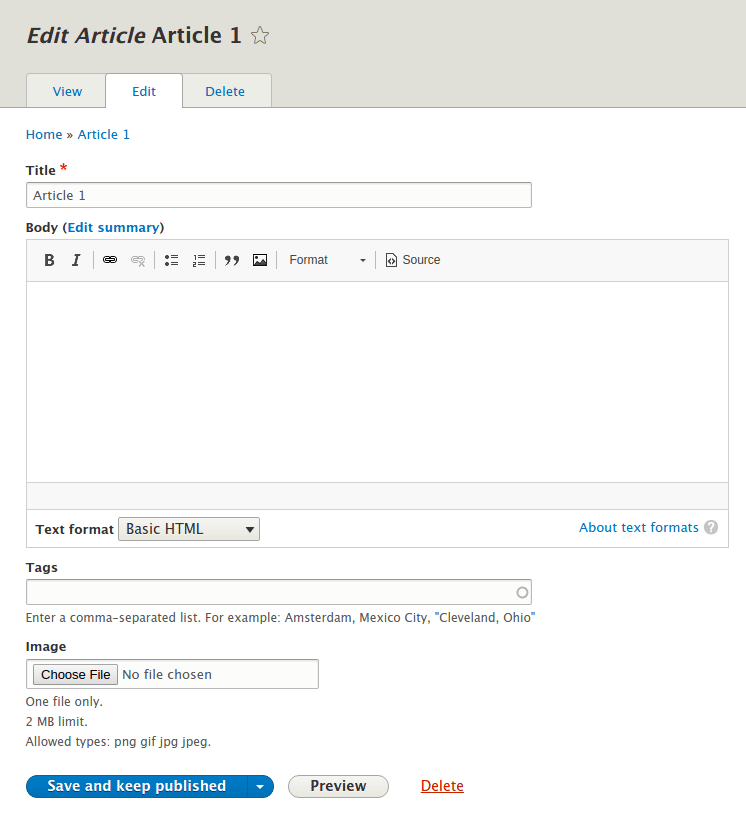Open About text formats link

638,527
